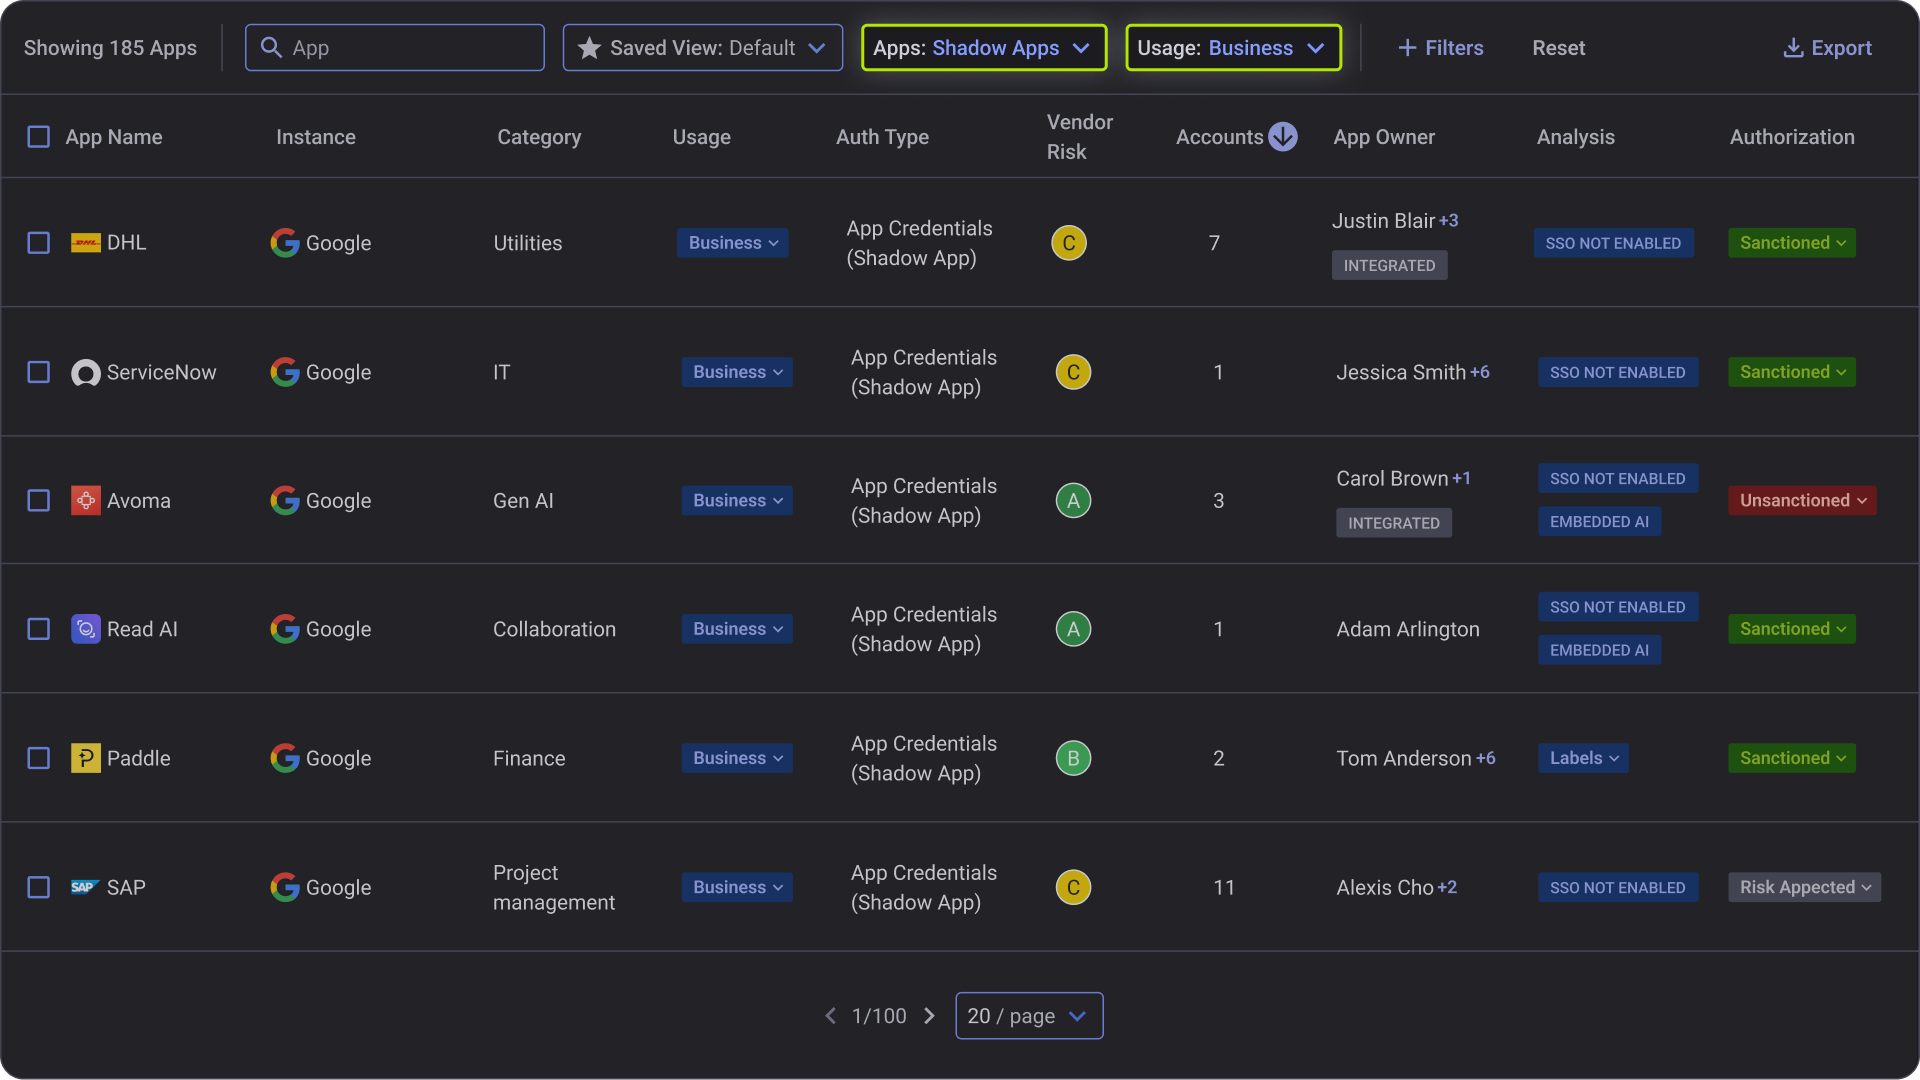
Task: Check the ServiceNow row checkbox
Action: [38, 372]
